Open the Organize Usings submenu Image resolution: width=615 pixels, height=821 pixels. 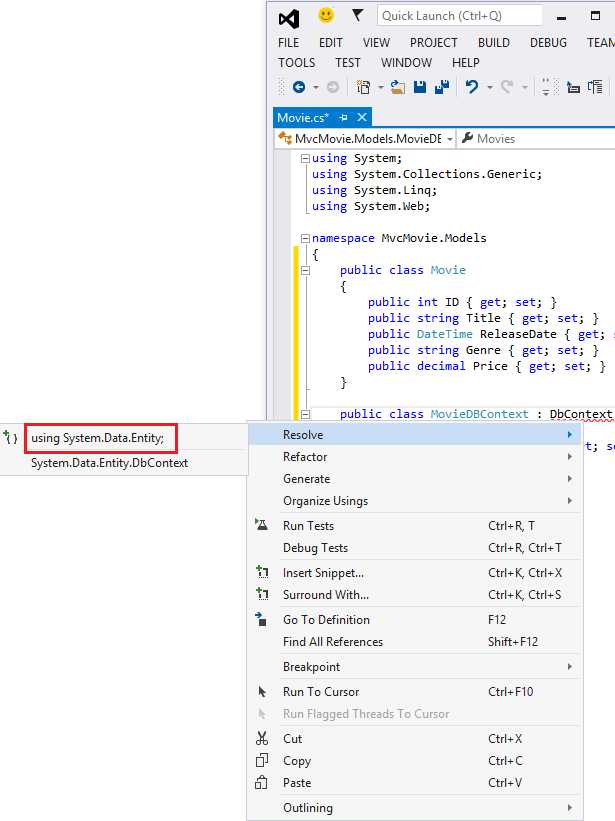[415, 501]
